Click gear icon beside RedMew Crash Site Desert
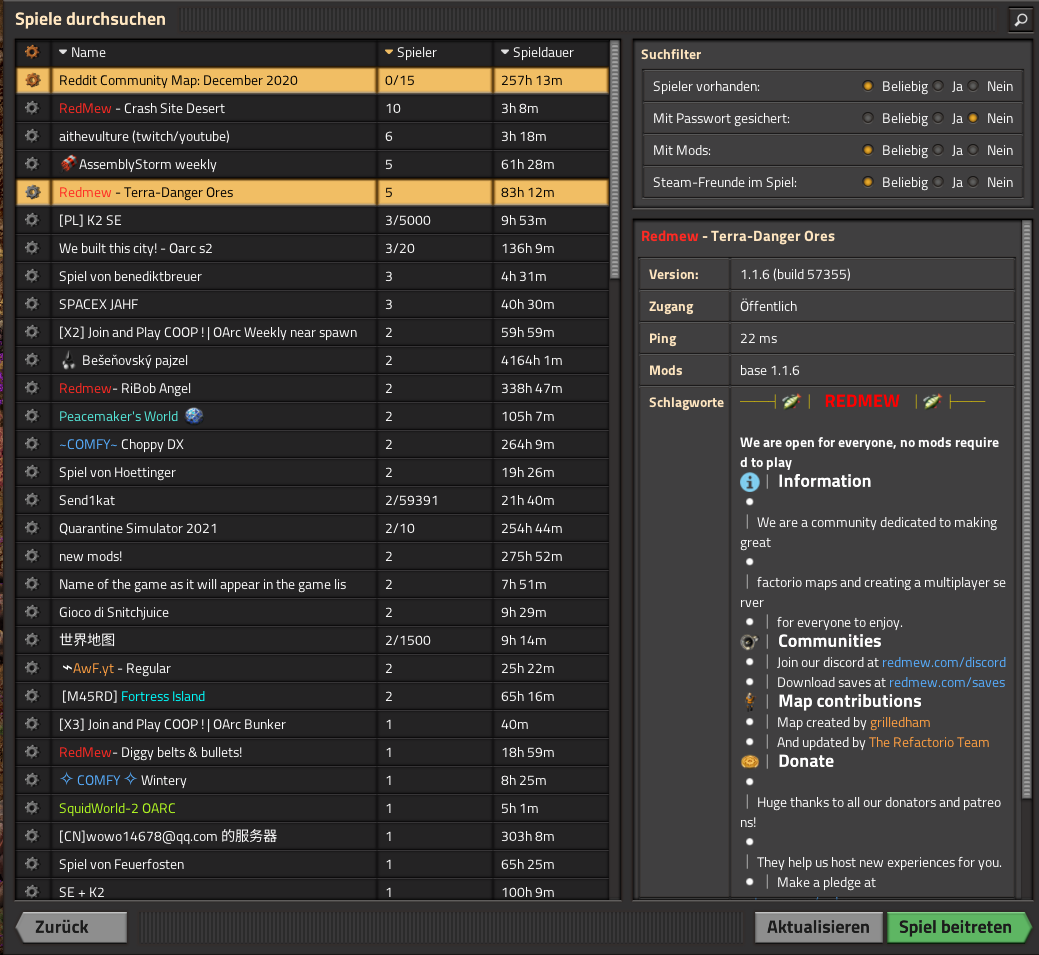The width and height of the screenshot is (1039, 955). pos(33,108)
